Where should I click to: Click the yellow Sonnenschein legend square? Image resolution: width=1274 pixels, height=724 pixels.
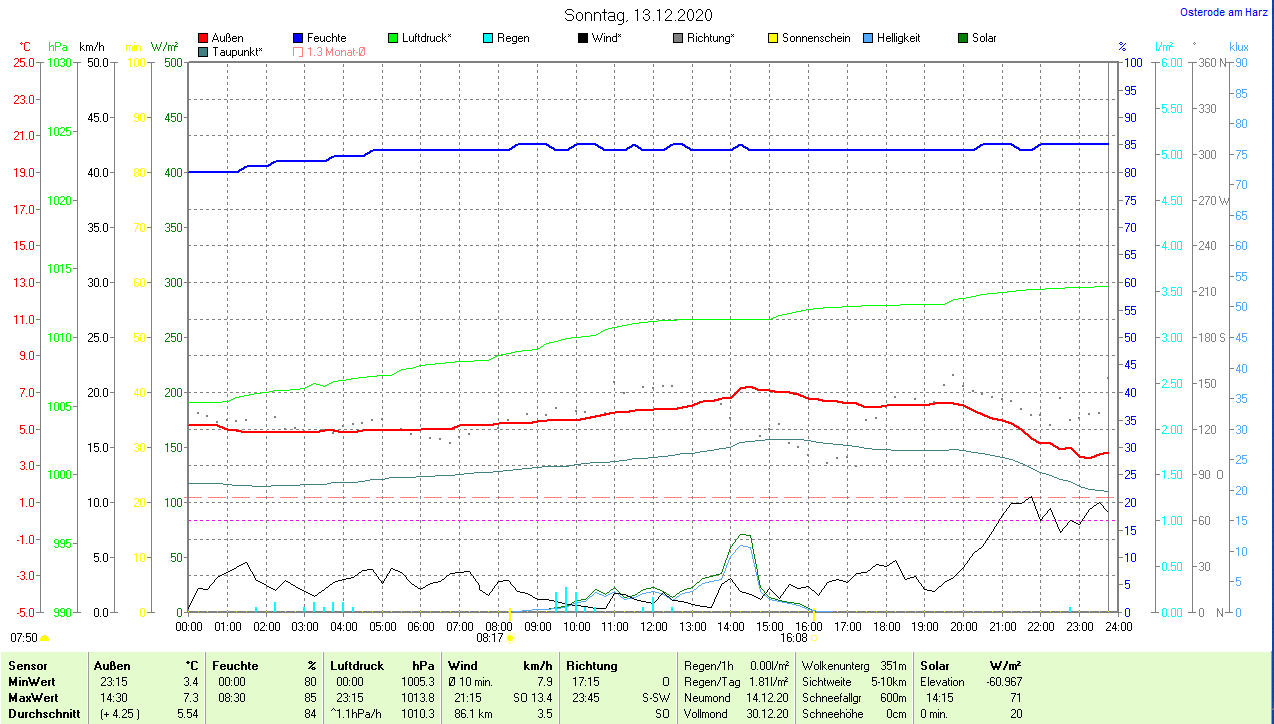773,38
